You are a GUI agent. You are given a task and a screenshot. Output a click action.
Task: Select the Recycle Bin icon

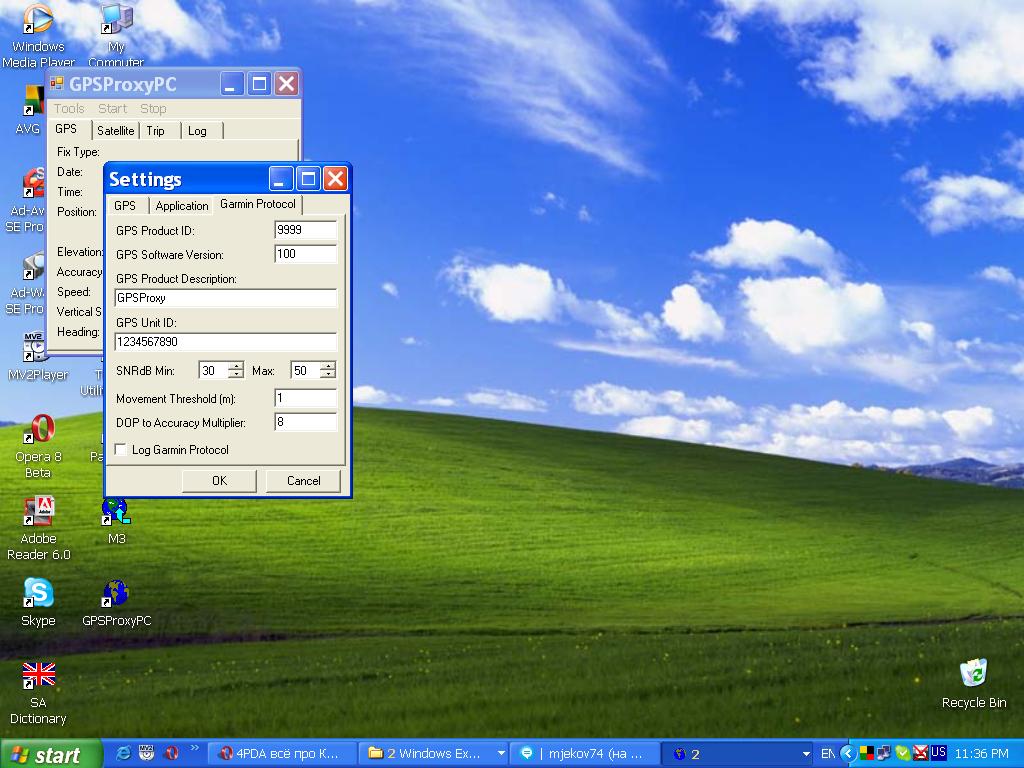(x=974, y=684)
